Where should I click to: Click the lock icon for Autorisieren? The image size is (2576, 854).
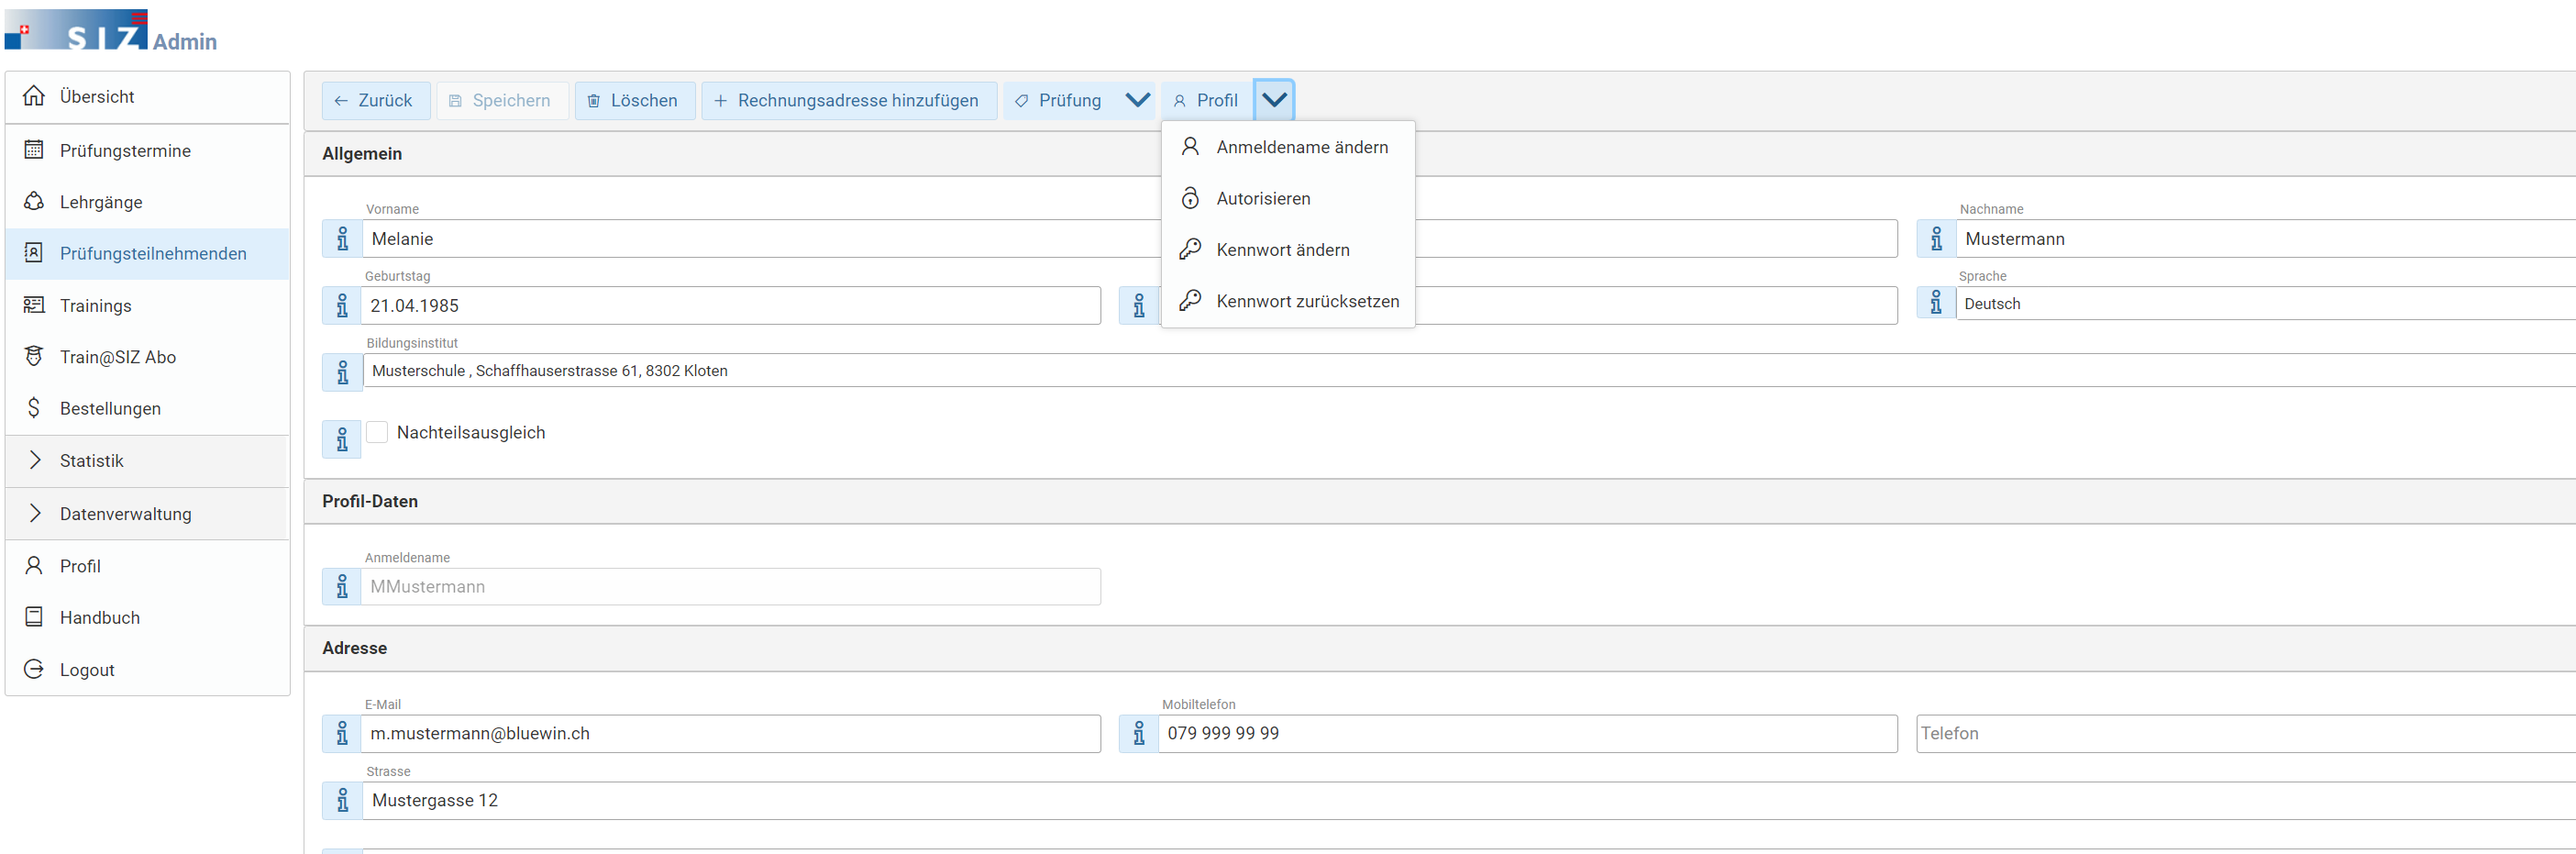1190,198
